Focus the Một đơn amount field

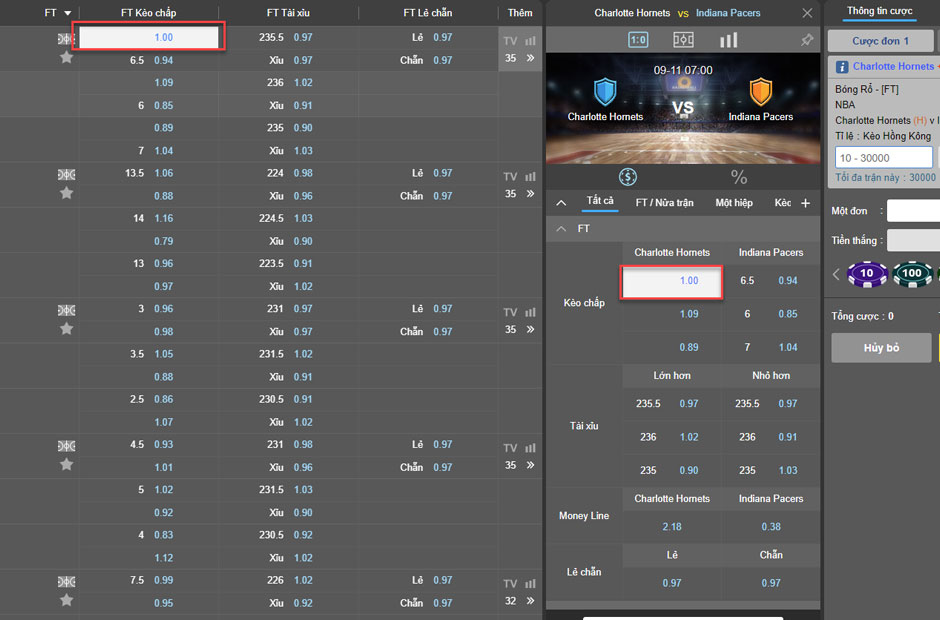click(913, 211)
